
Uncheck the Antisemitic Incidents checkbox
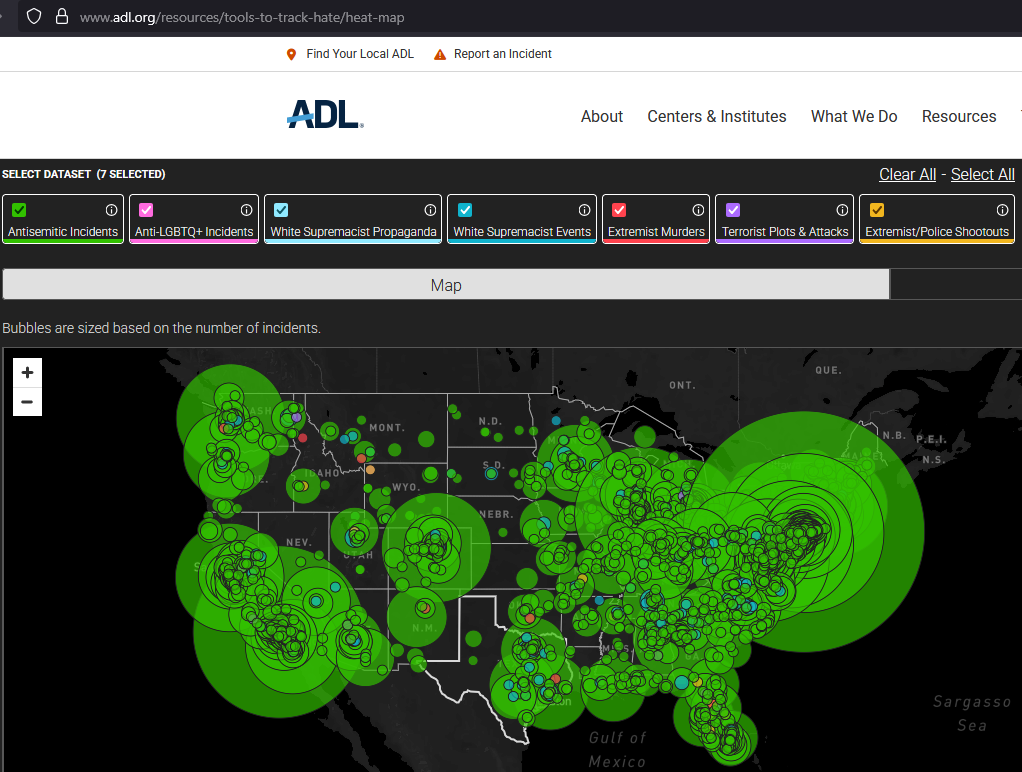[19, 210]
